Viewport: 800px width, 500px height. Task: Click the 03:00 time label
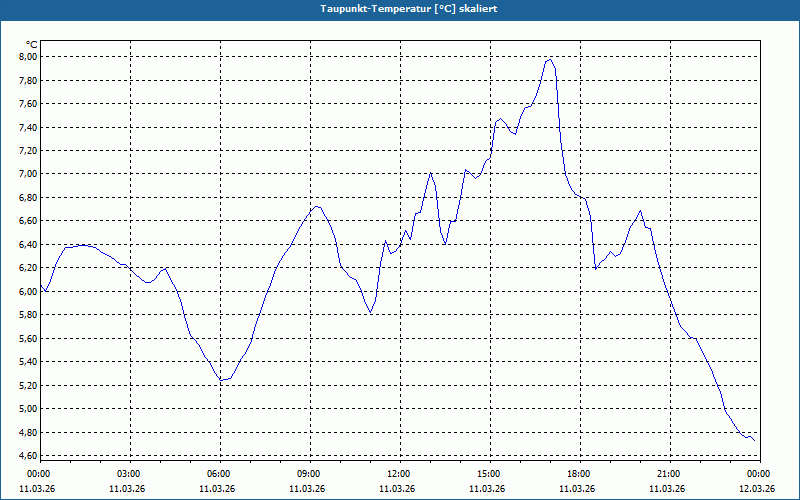click(x=131, y=474)
